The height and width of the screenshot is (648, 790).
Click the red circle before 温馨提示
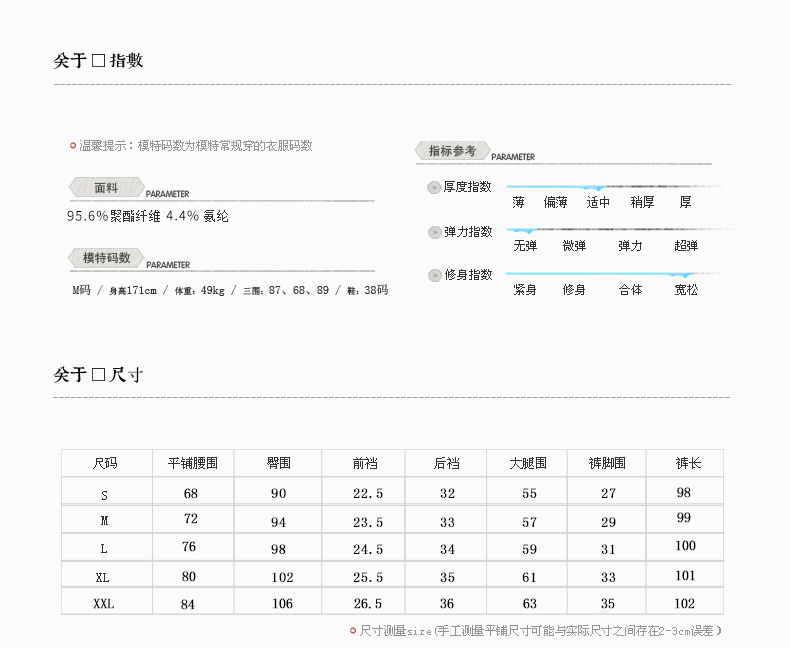coord(73,146)
